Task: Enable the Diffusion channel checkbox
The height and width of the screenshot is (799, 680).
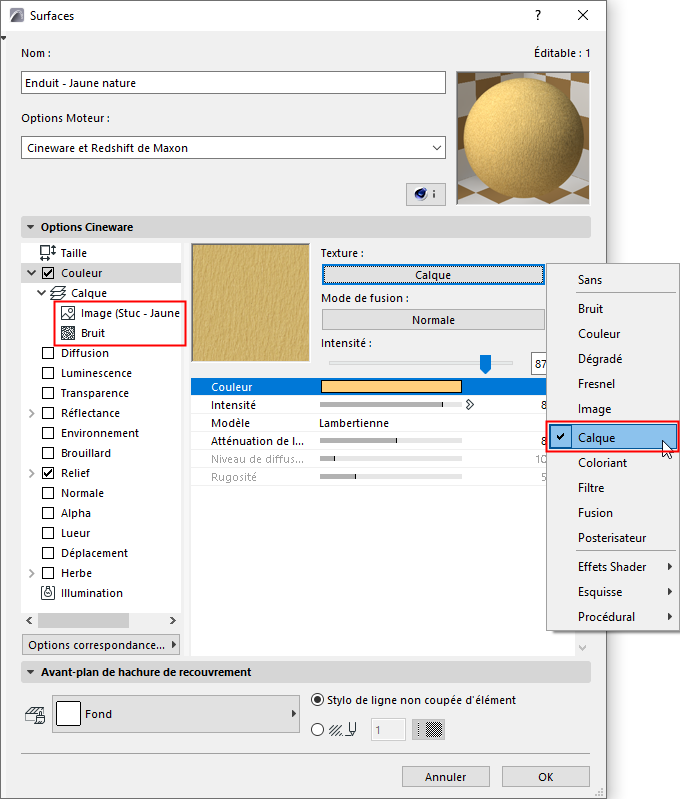Action: 48,353
